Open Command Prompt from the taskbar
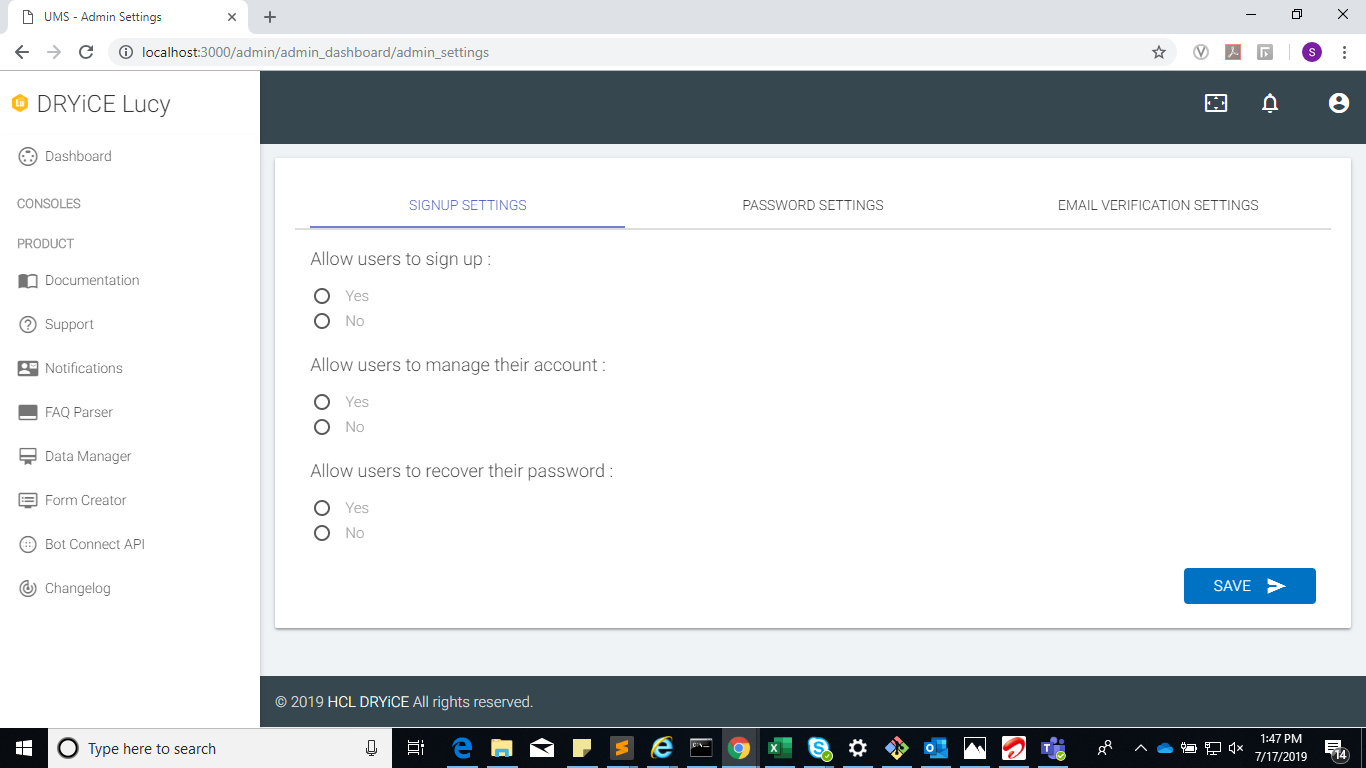 700,748
